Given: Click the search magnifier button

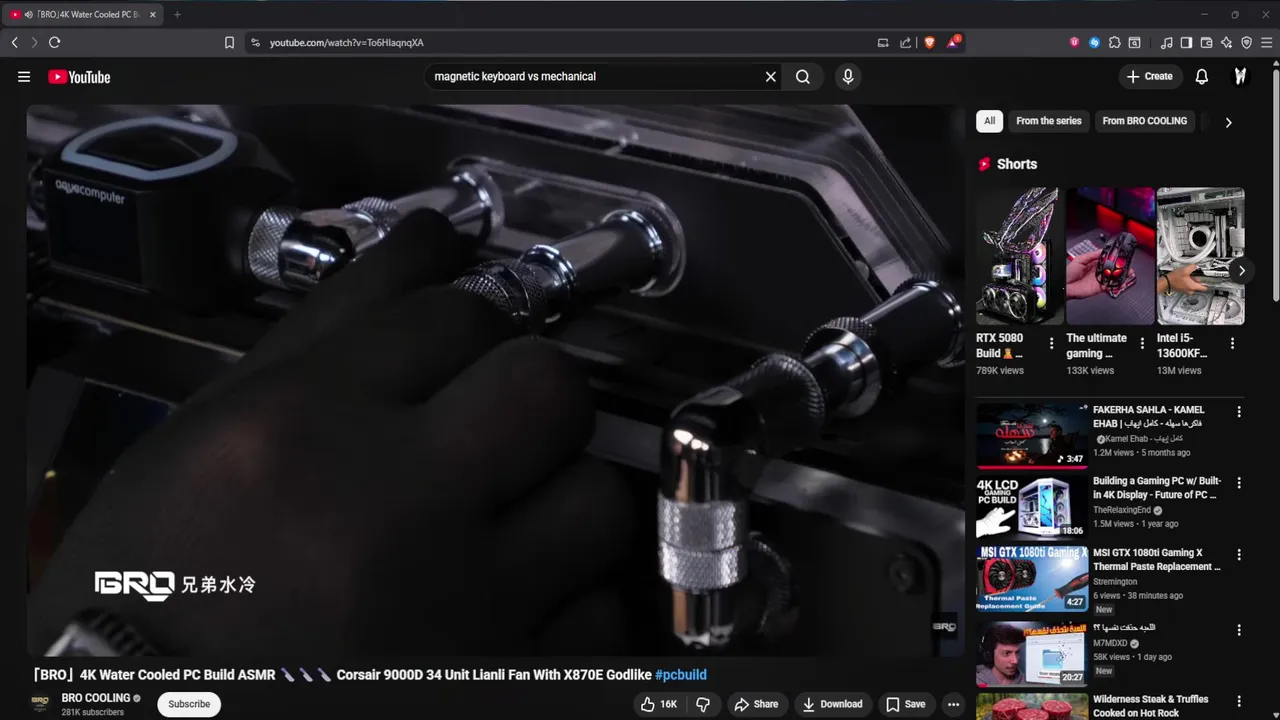Looking at the screenshot, I should pos(803,77).
